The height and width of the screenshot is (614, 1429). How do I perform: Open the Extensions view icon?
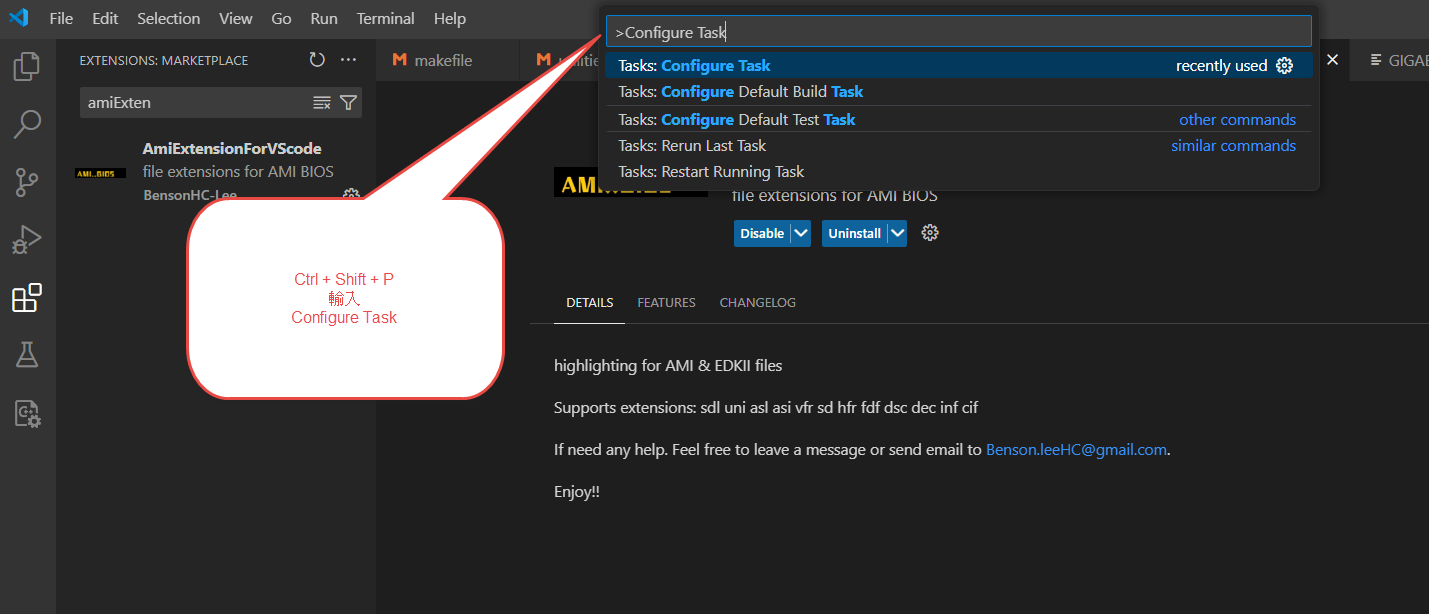(x=27, y=298)
